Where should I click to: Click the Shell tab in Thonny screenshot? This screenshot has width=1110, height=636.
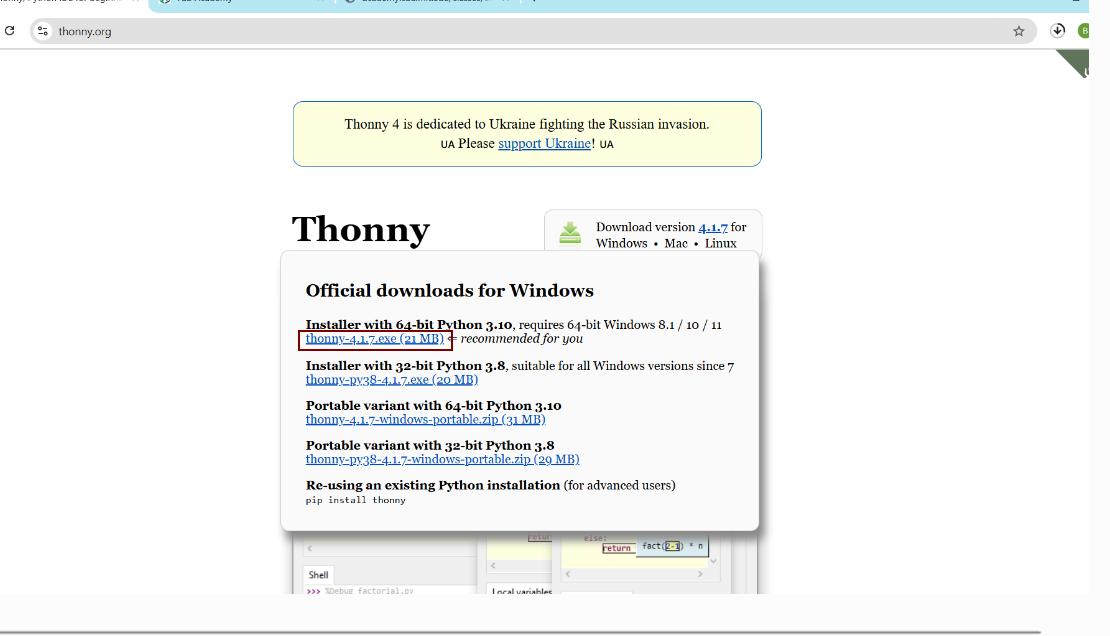pos(318,575)
